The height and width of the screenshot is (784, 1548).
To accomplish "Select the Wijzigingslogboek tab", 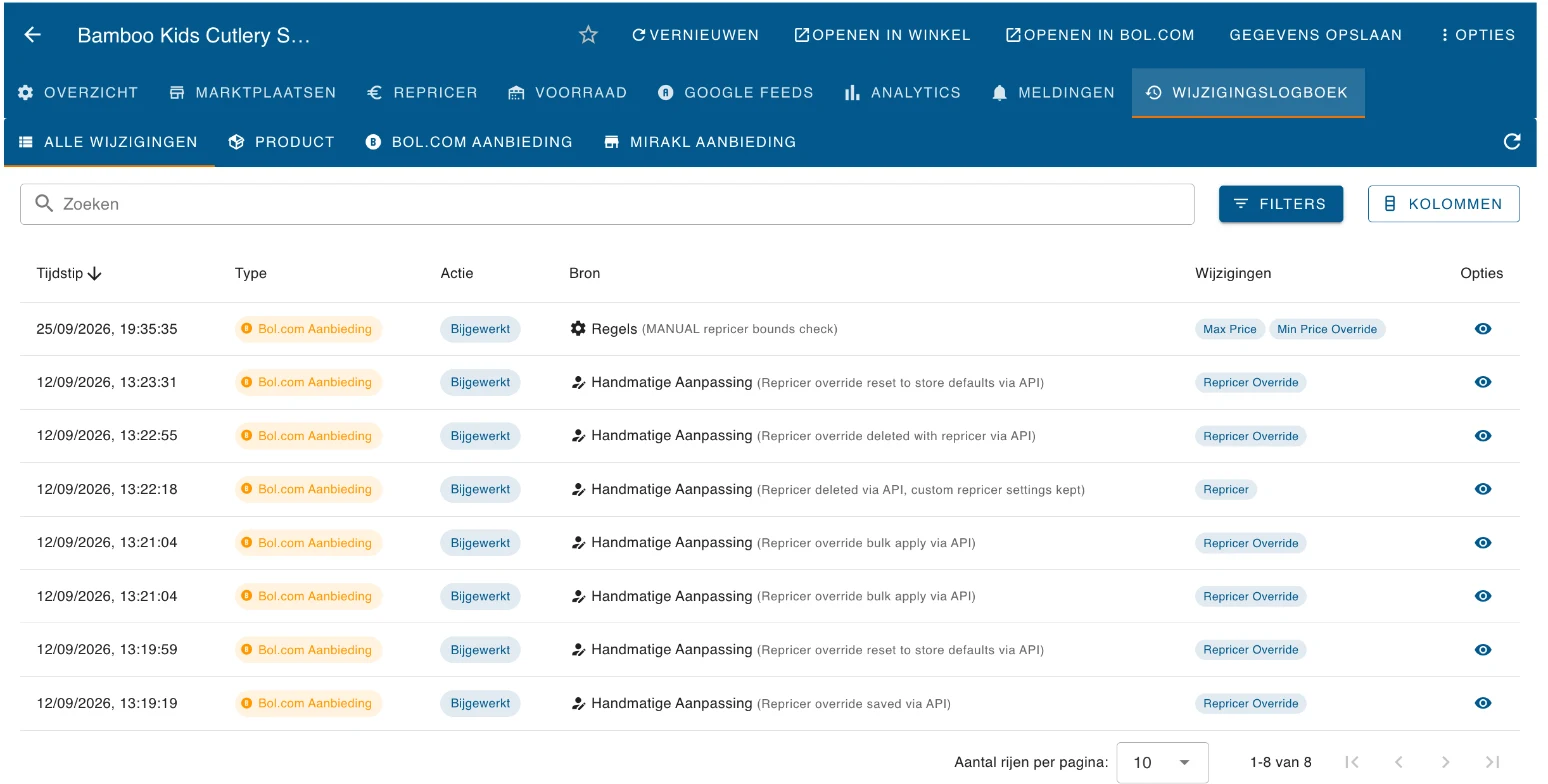I will coord(1248,93).
